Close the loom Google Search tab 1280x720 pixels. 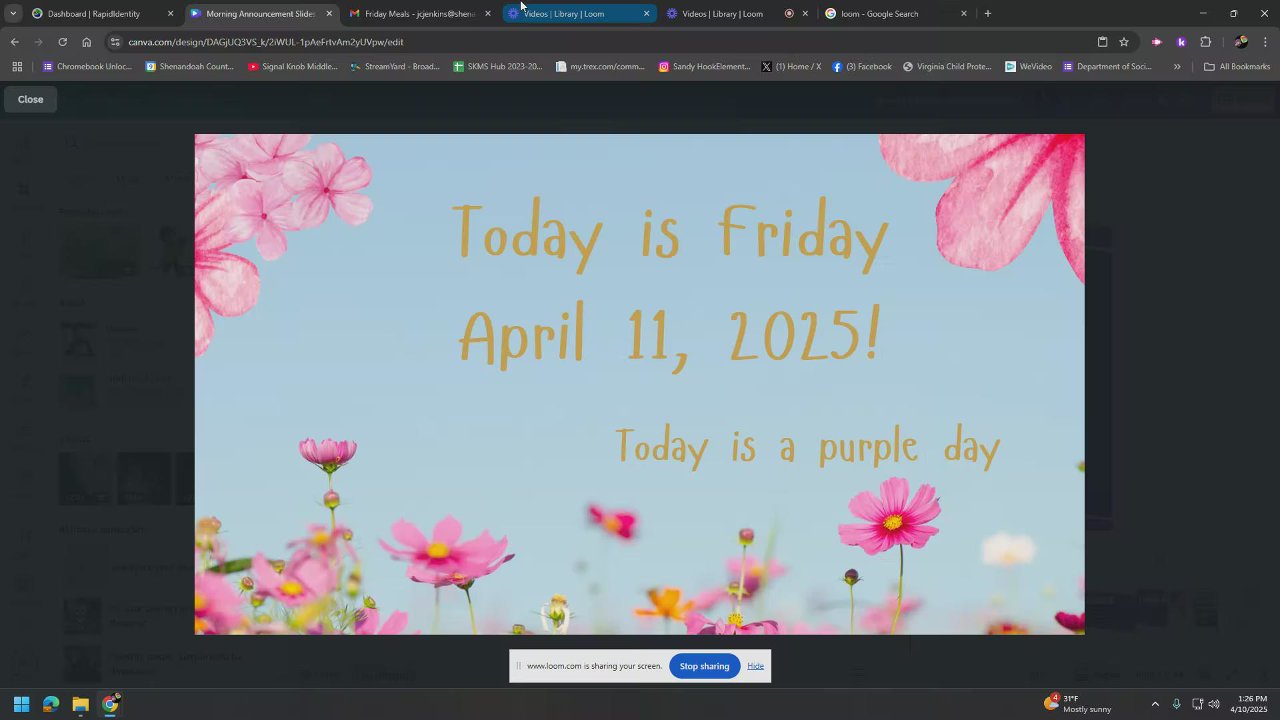pyautogui.click(x=963, y=14)
